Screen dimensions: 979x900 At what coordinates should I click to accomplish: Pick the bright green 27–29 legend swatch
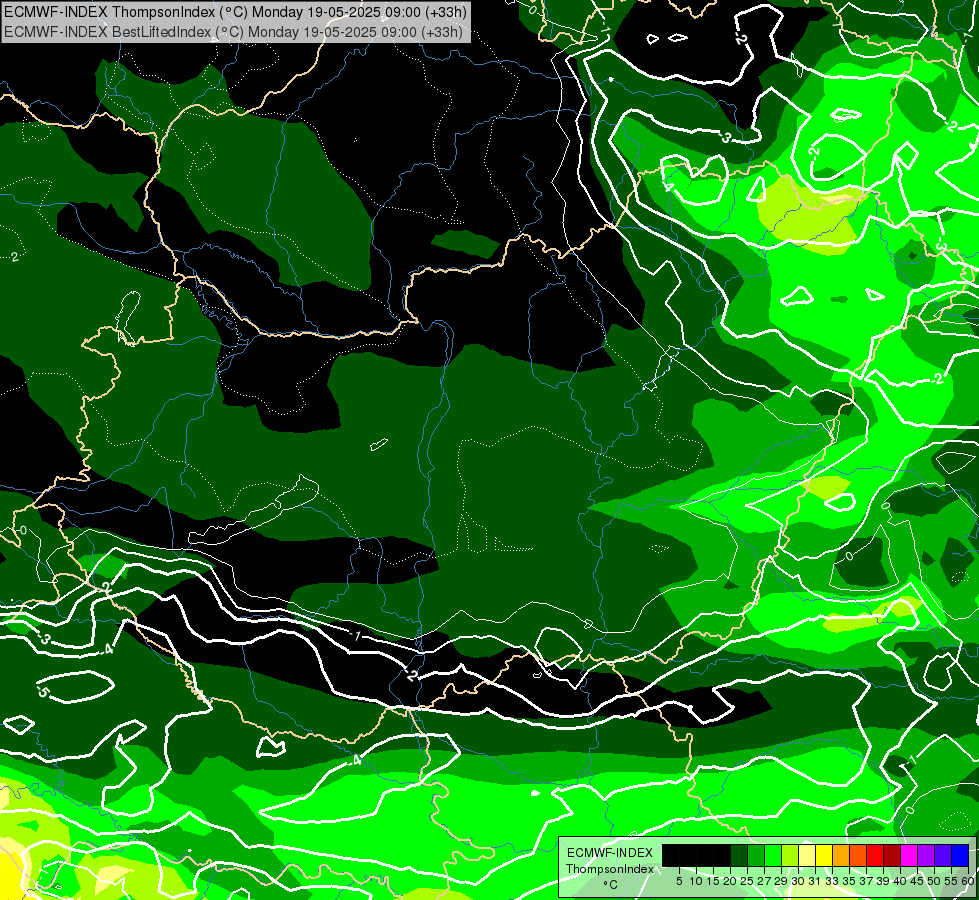tap(773, 856)
